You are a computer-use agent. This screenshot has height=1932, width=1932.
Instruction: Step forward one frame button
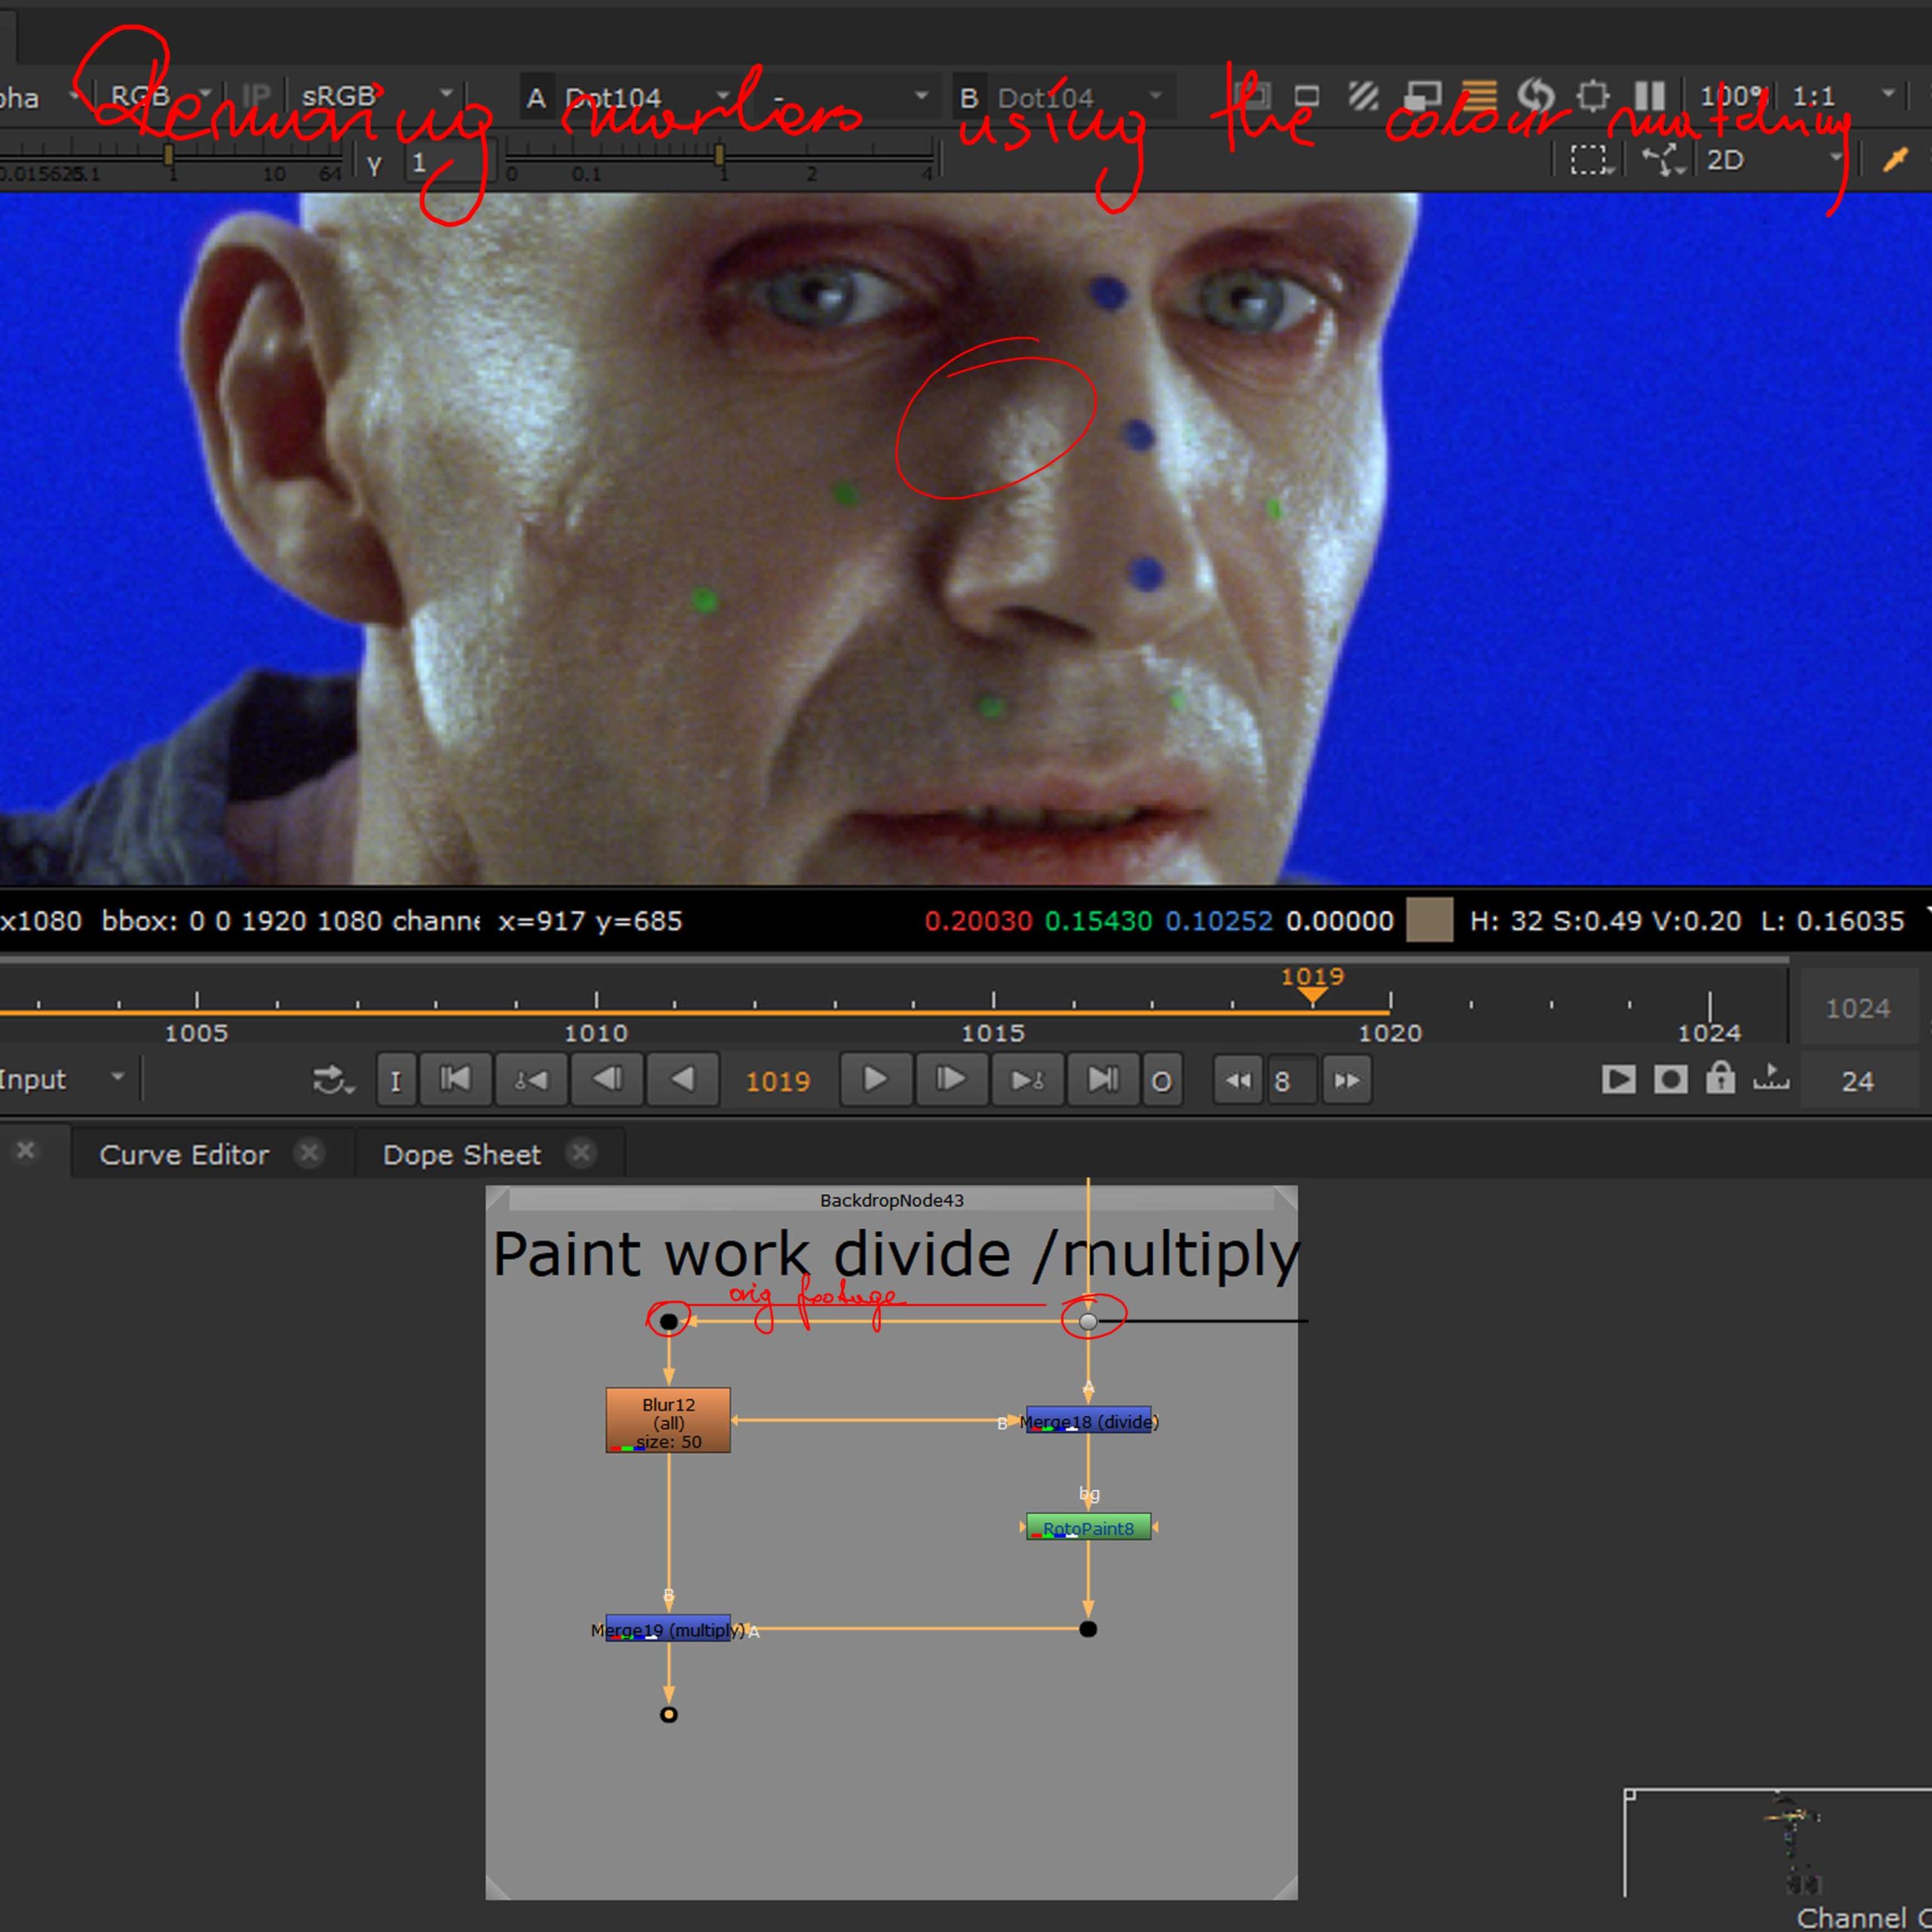click(x=951, y=1080)
